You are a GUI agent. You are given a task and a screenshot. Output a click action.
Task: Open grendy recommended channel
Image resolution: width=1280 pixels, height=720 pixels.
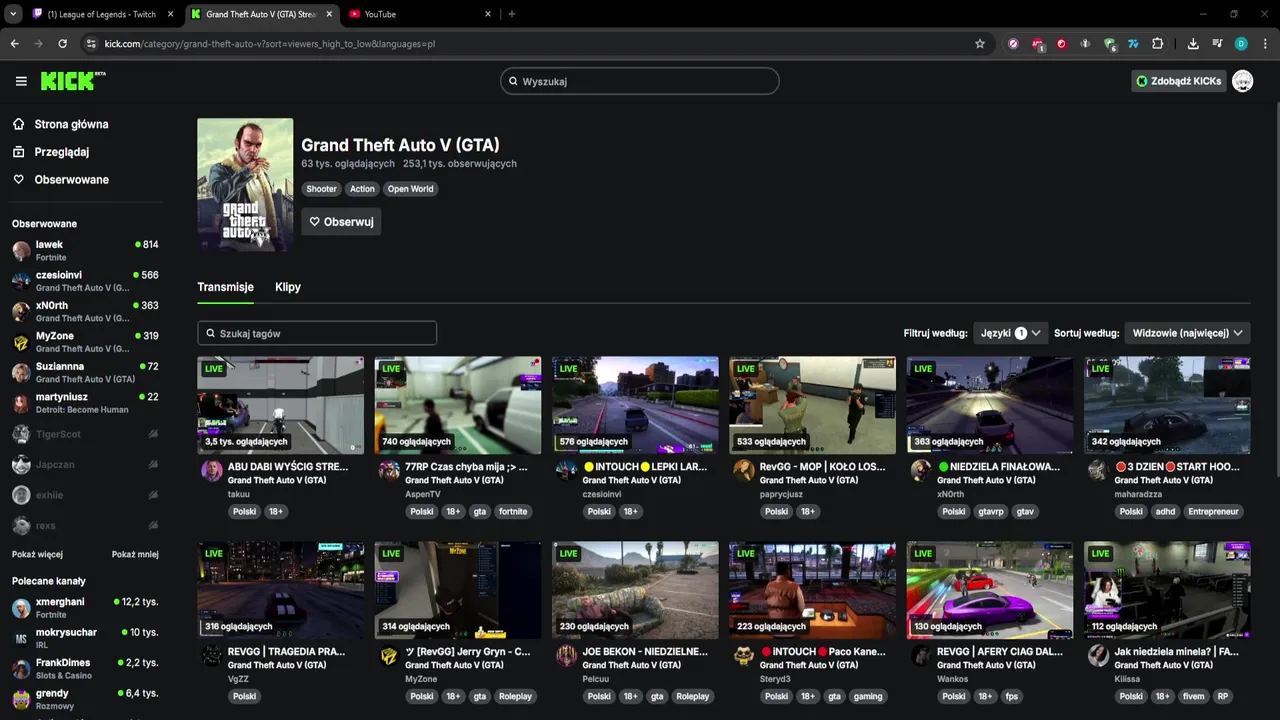click(85, 699)
